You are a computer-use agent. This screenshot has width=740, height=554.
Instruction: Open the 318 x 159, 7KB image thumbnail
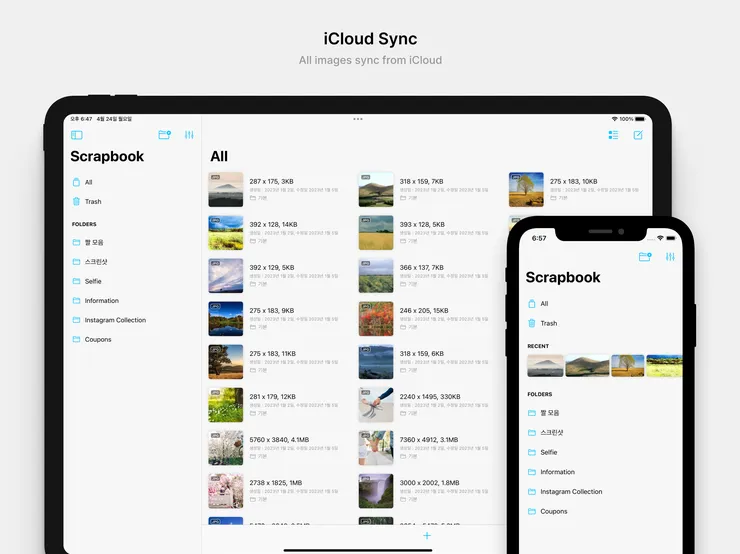click(x=376, y=190)
